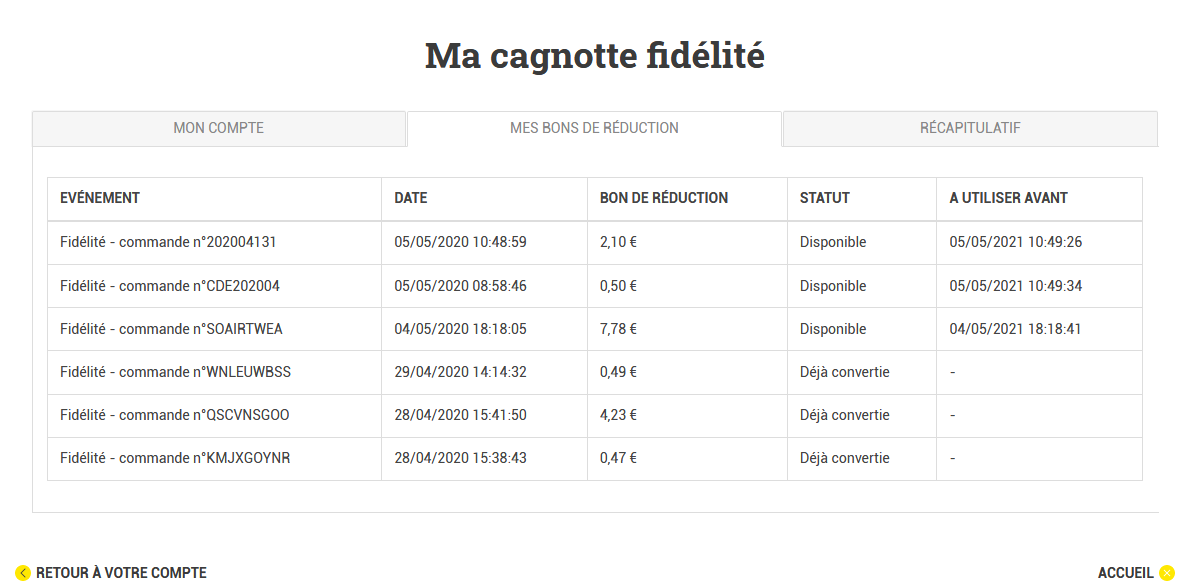Select the order n°202004131 row
The image size is (1190, 582).
pos(594,243)
